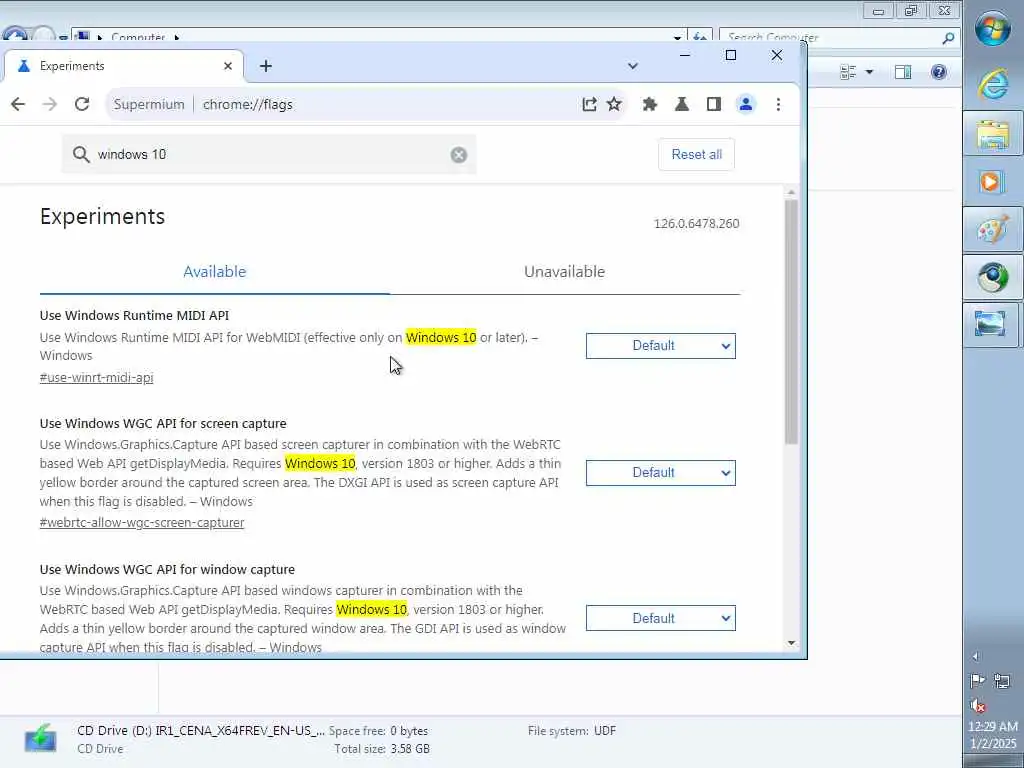Open the Explorer address history dropdown

click(x=677, y=38)
